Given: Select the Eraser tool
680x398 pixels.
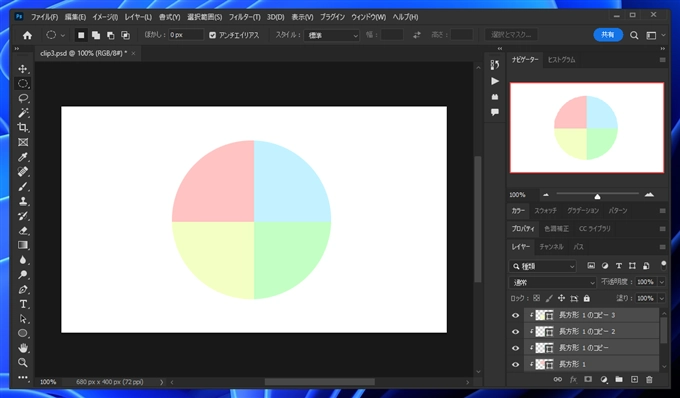Looking at the screenshot, I should point(23,231).
